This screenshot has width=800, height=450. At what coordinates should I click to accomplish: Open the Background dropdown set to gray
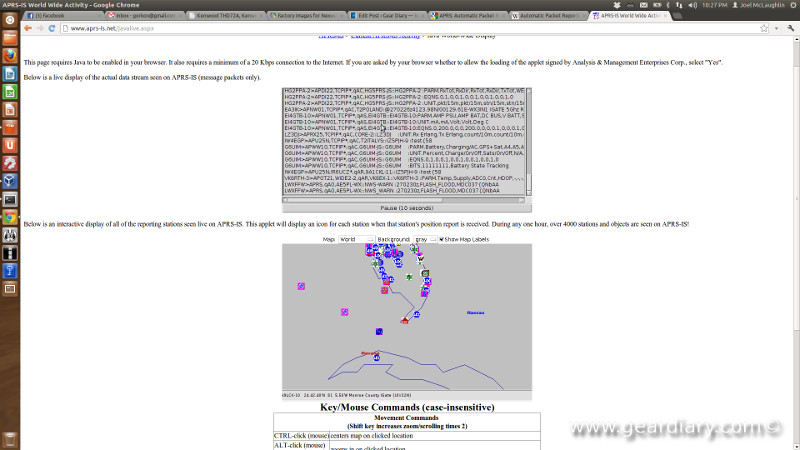[x=426, y=239]
